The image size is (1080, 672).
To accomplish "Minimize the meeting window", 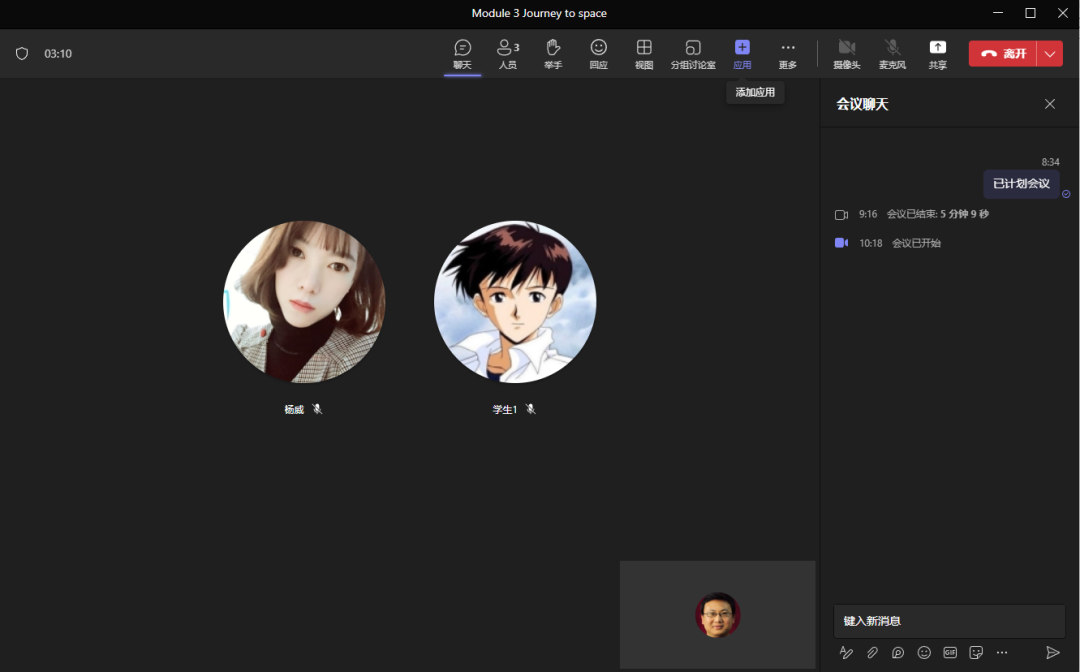I will (998, 12).
